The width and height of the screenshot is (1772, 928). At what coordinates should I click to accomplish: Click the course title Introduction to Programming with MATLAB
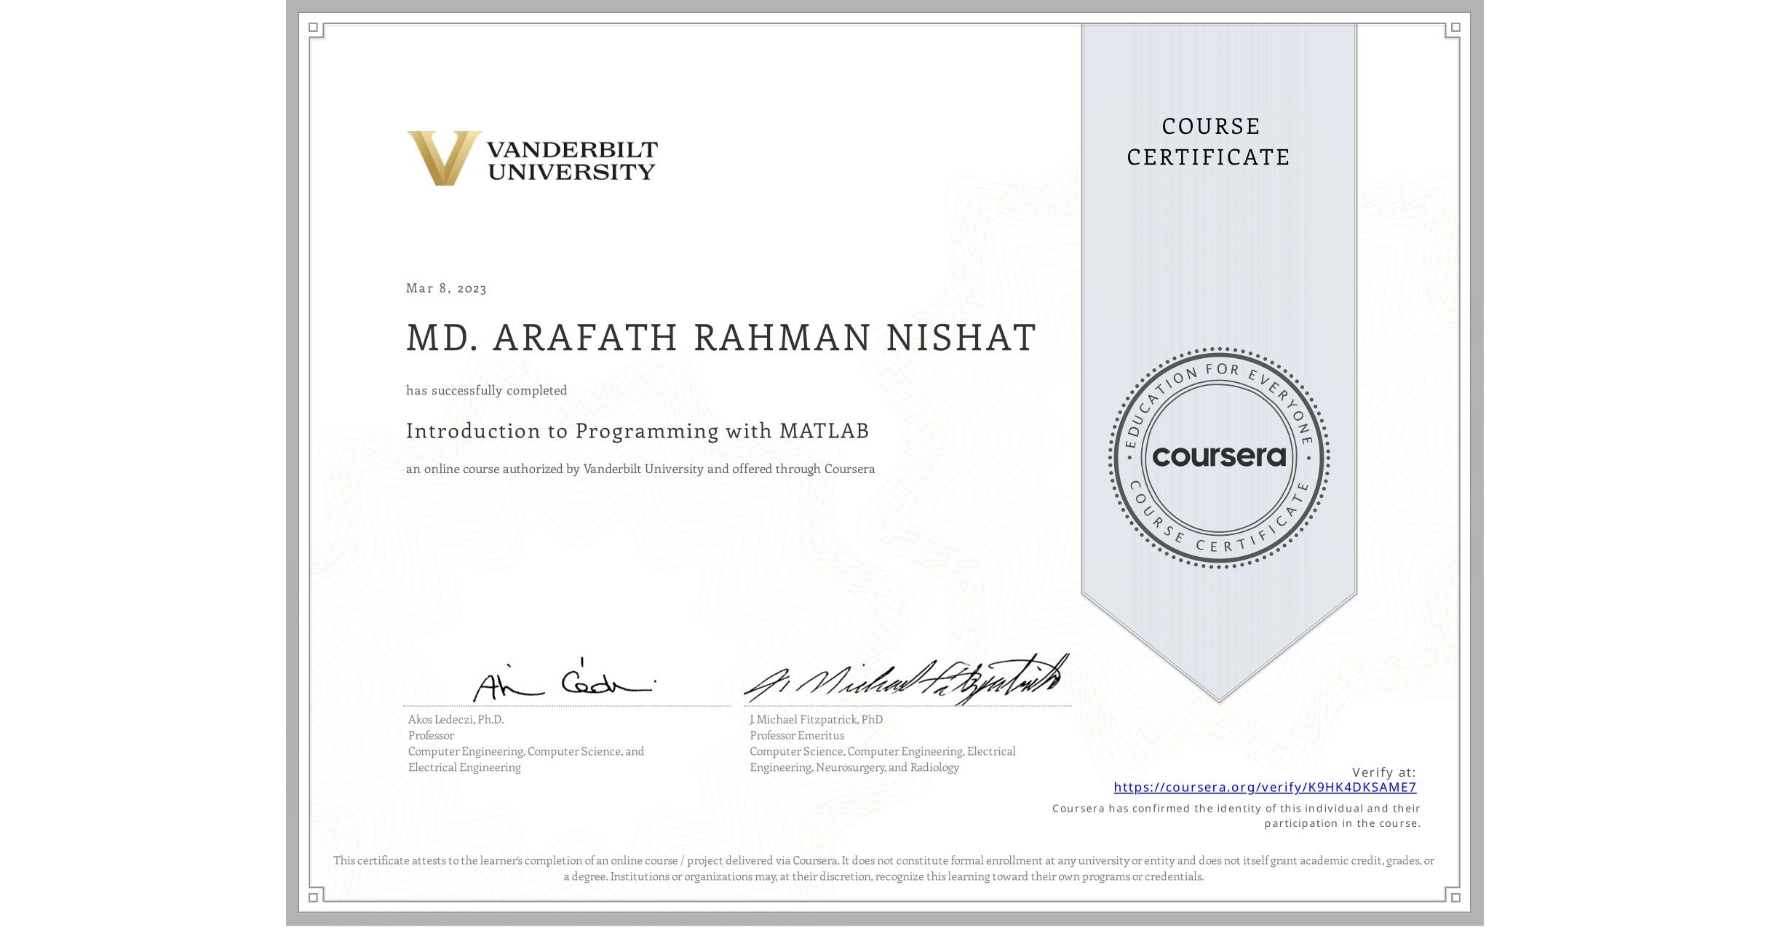pos(637,431)
